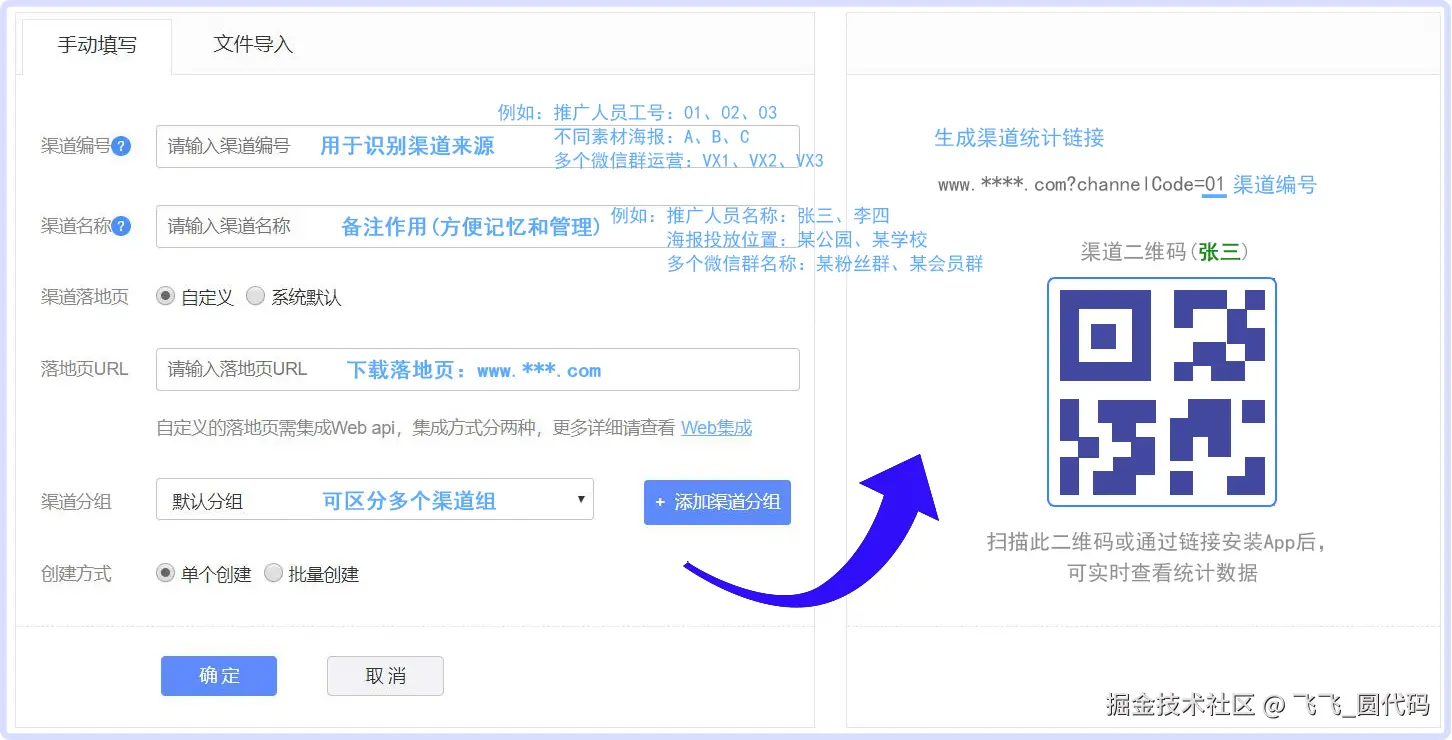Click the 渠道二维码 QR code image
The width and height of the screenshot is (1452, 740).
[x=1162, y=392]
